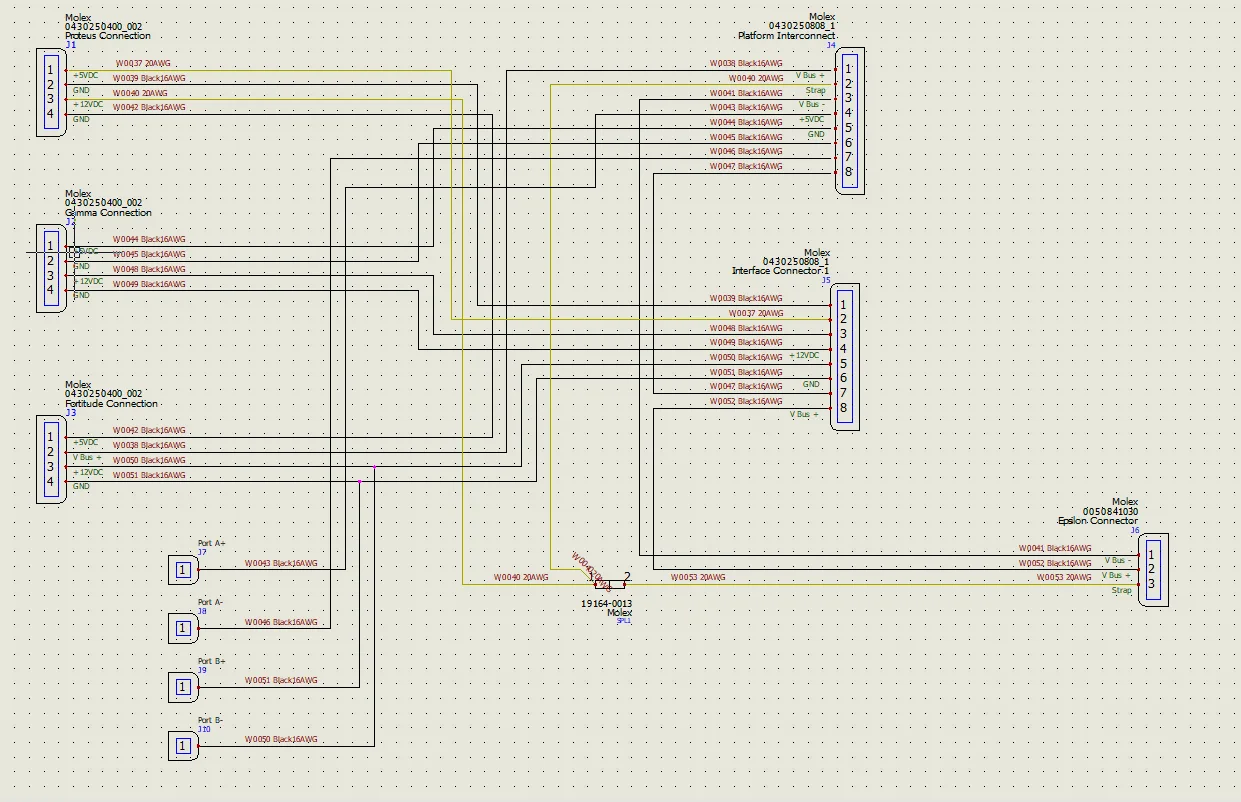Select the J5 Interface Connector 1 symbol
This screenshot has height=802, width=1241.
coord(844,356)
